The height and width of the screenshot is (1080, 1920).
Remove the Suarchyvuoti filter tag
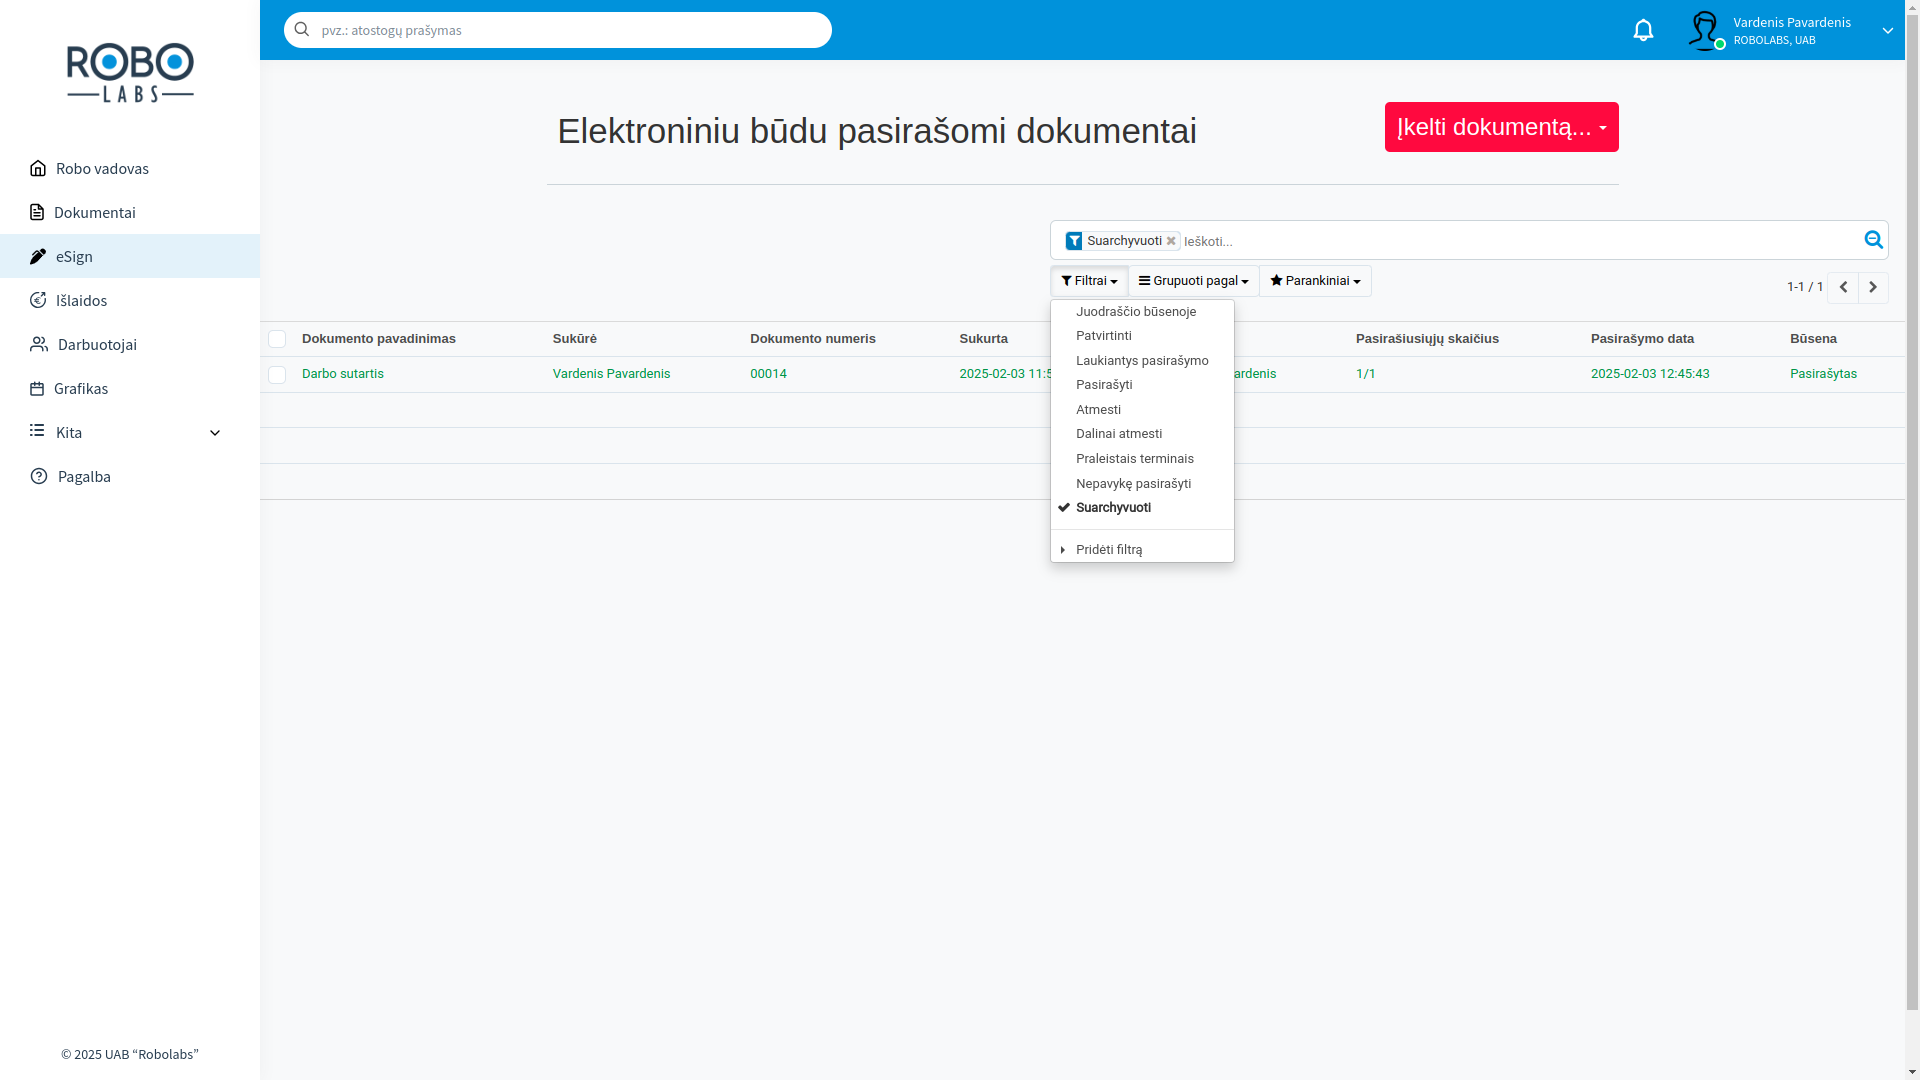tap(1171, 241)
